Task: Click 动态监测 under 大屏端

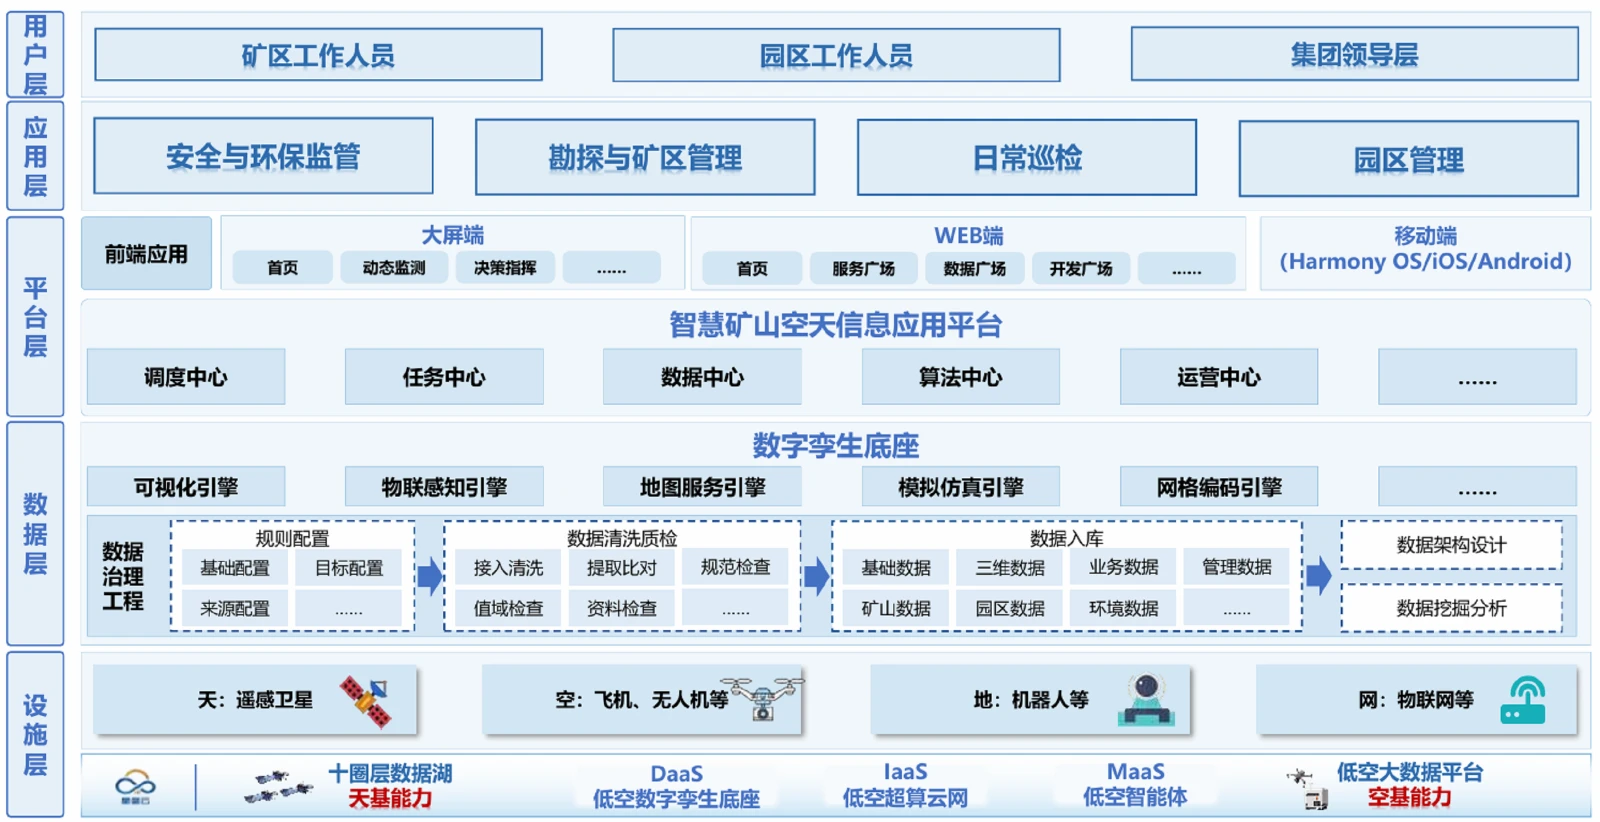Action: (394, 268)
